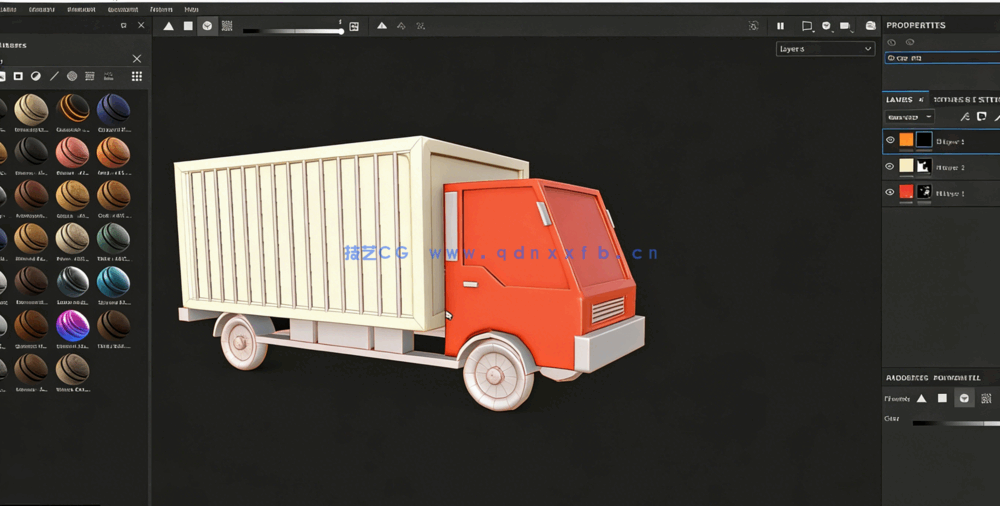
Task: Click the half-filled circle filter icon in shelf
Action: coord(36,76)
